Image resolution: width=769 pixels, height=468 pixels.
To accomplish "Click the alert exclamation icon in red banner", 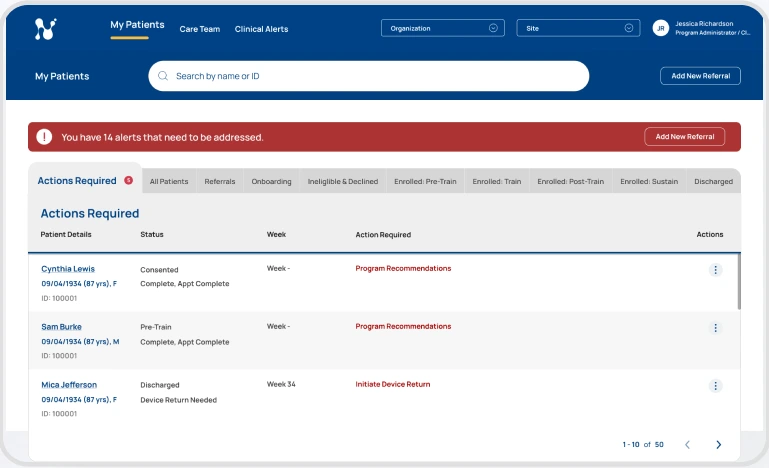I will coord(44,137).
